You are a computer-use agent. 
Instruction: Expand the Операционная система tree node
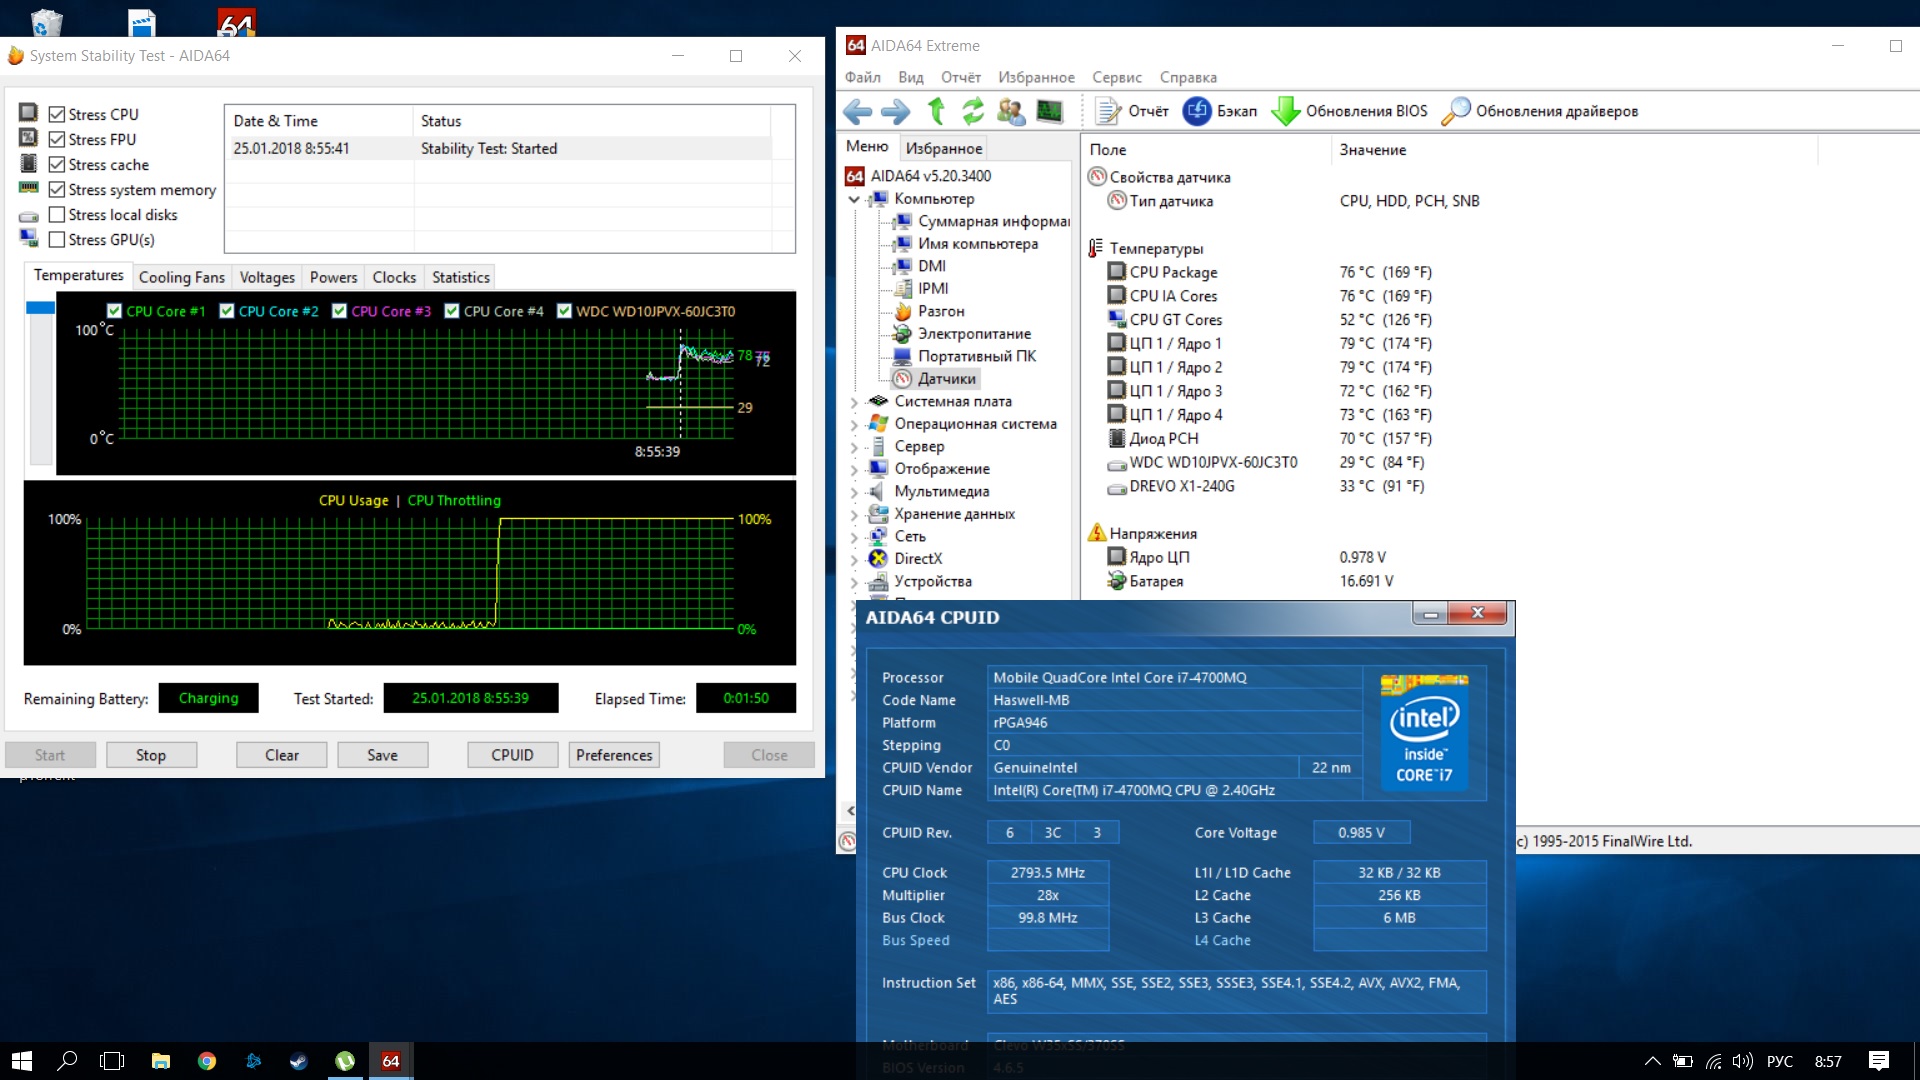(x=854, y=424)
